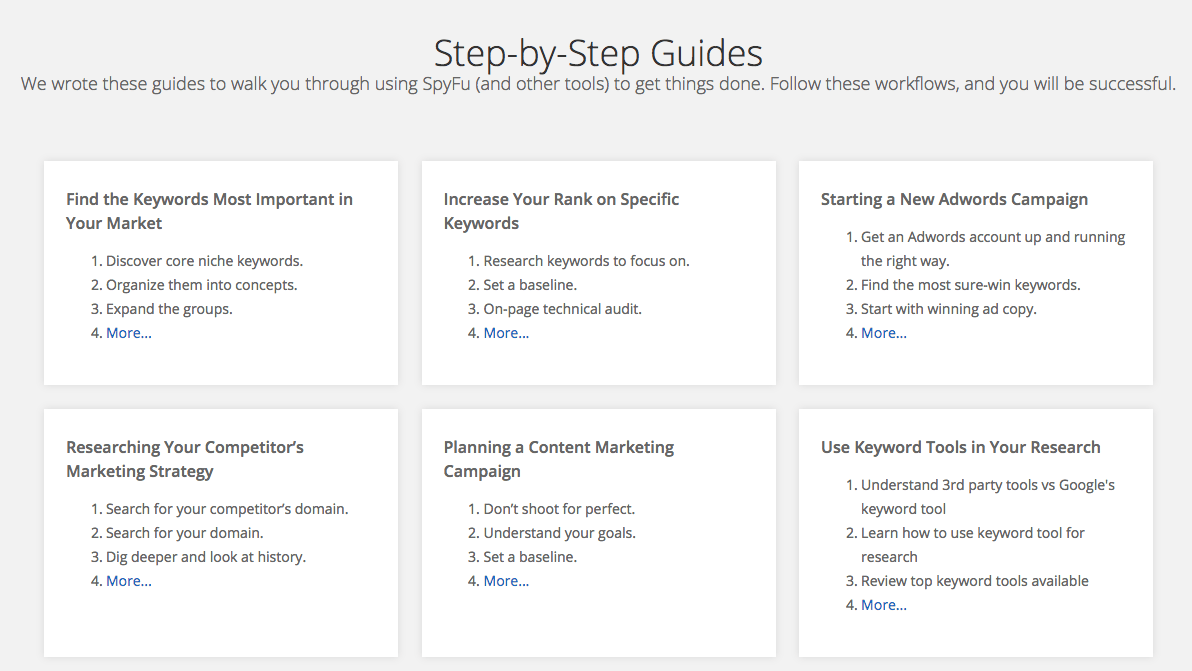The width and height of the screenshot is (1192, 671).
Task: Select 'Find the most sure-win keywords' step
Action: pos(970,285)
